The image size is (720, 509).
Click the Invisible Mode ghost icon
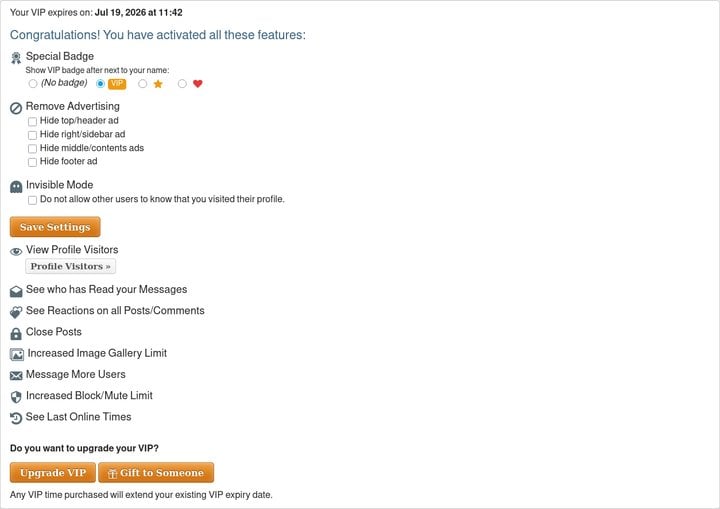point(16,186)
